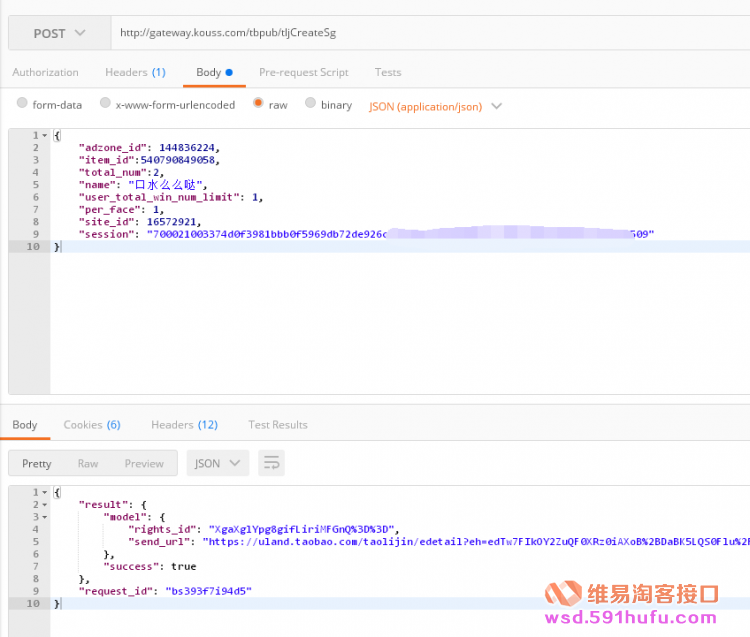Image resolution: width=750 pixels, height=637 pixels.
Task: Click the name value in request body
Action: point(165,185)
